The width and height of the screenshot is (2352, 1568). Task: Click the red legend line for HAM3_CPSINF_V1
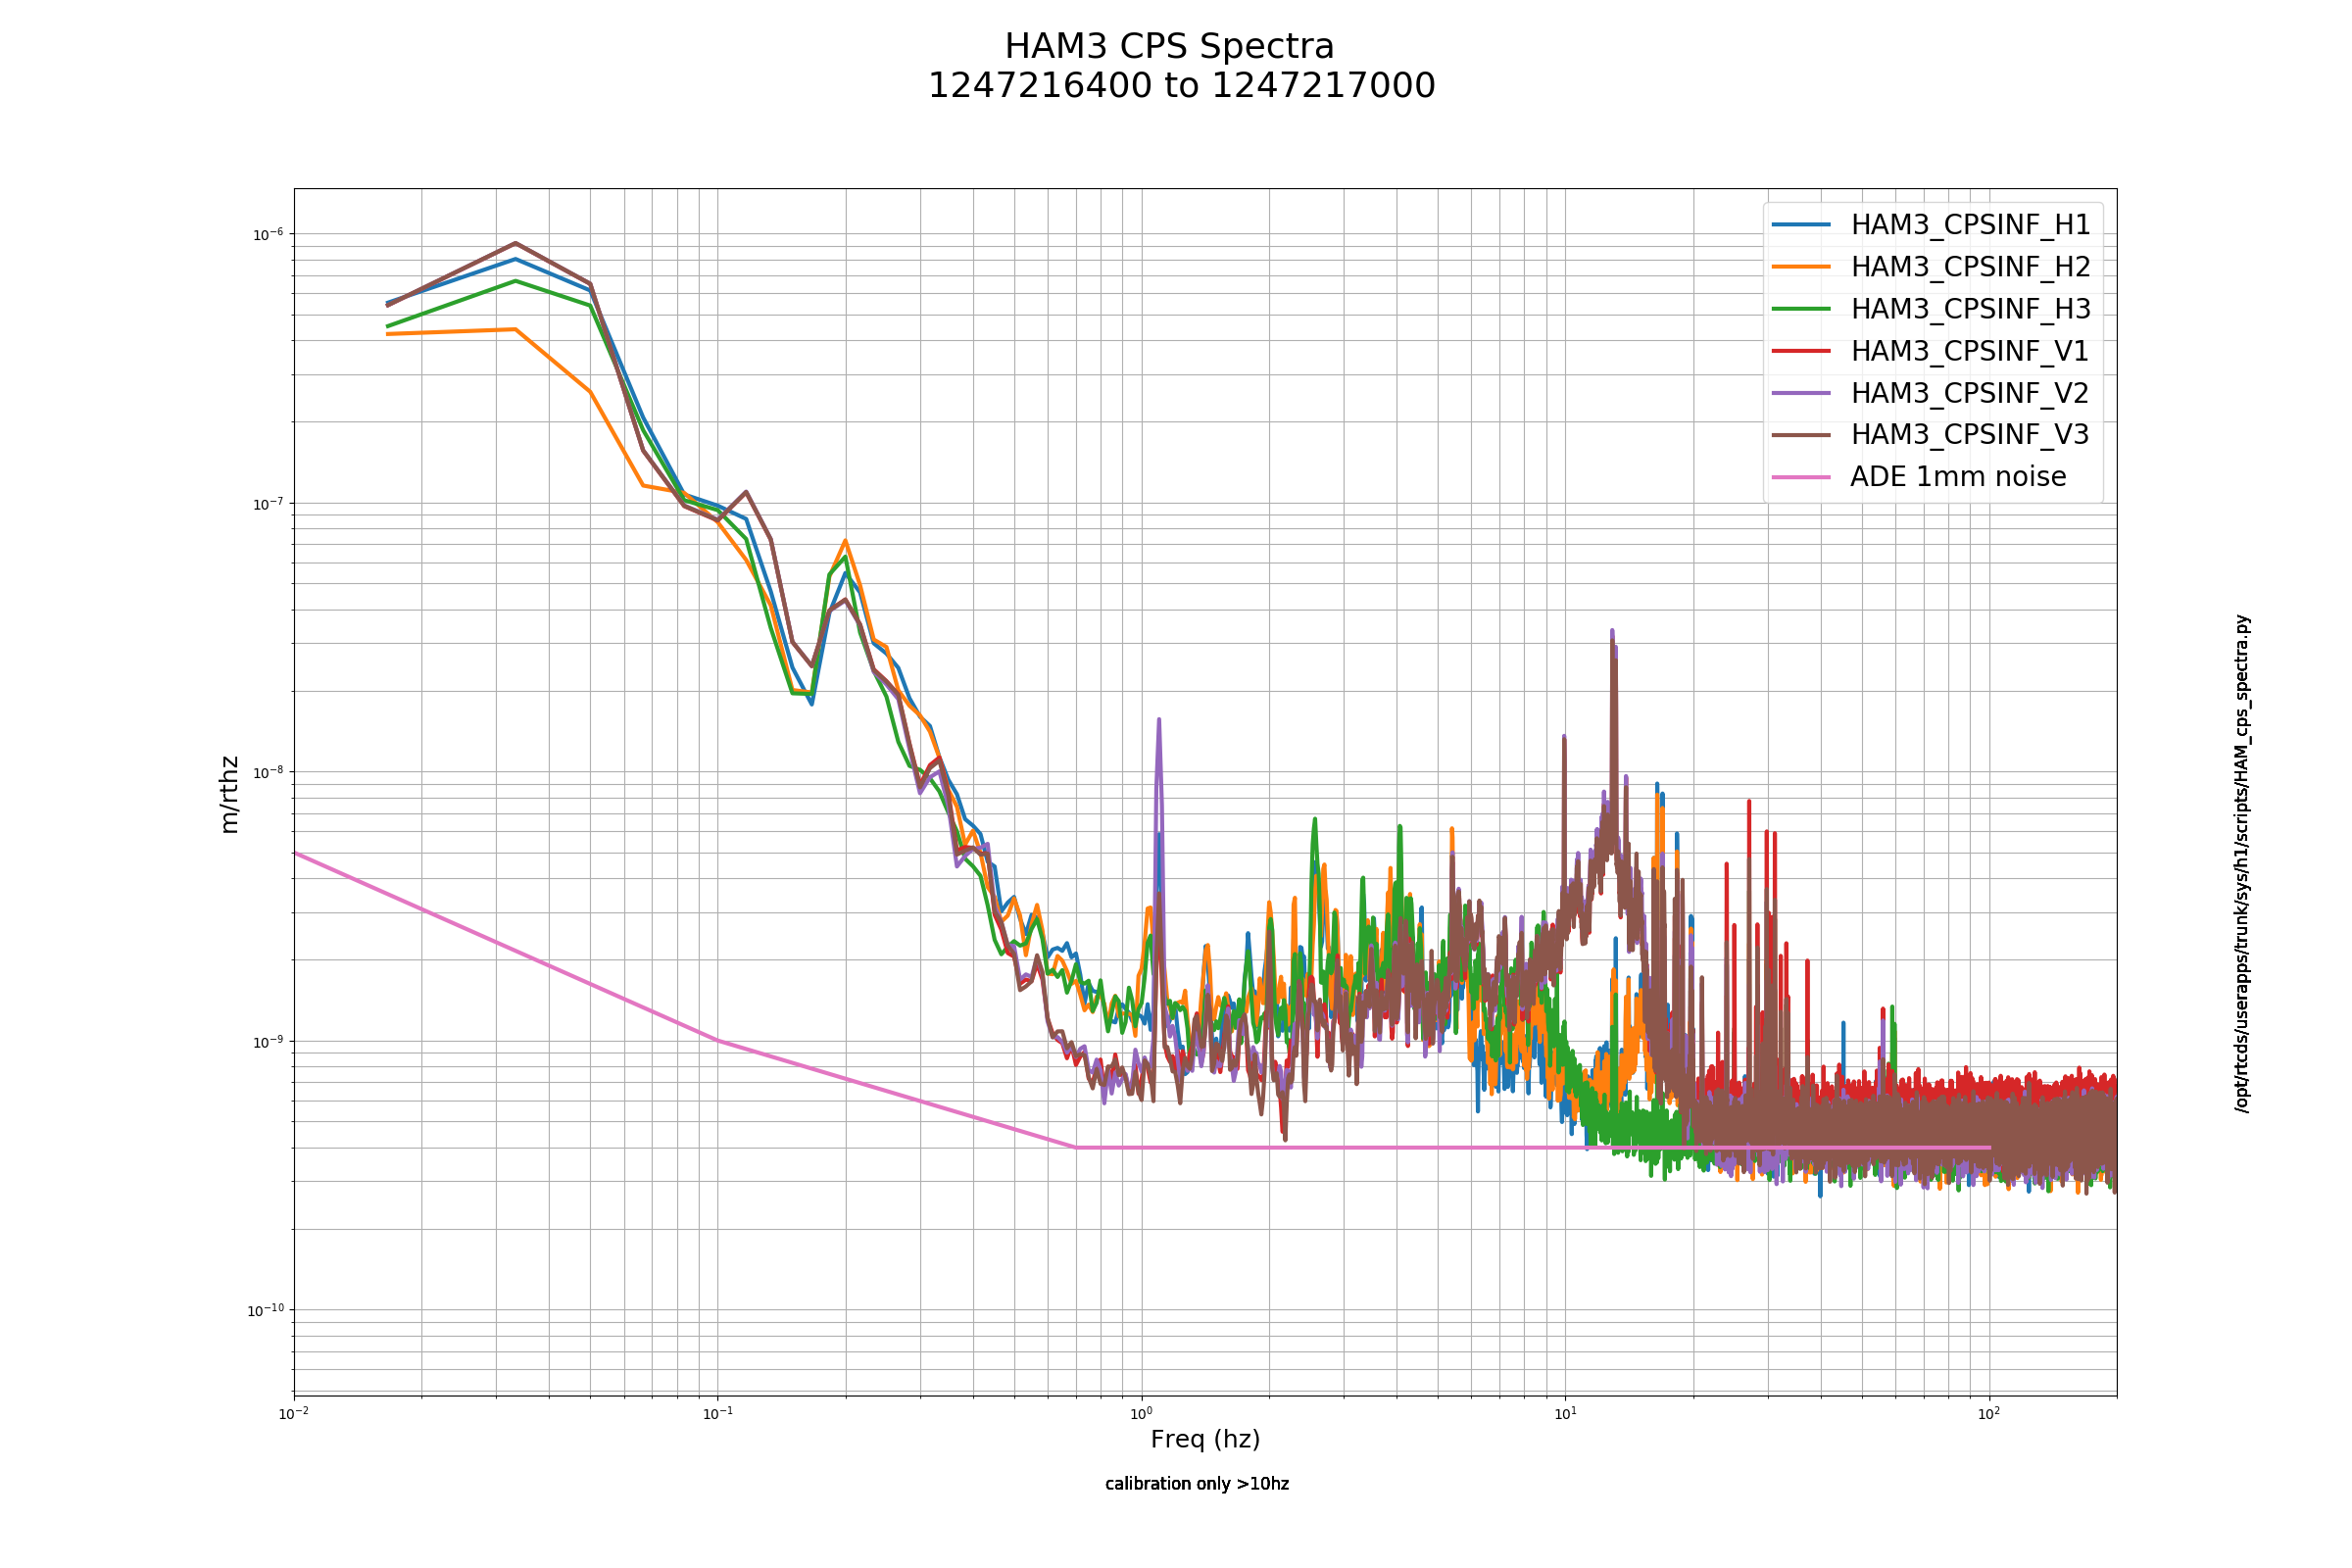pyautogui.click(x=1801, y=351)
